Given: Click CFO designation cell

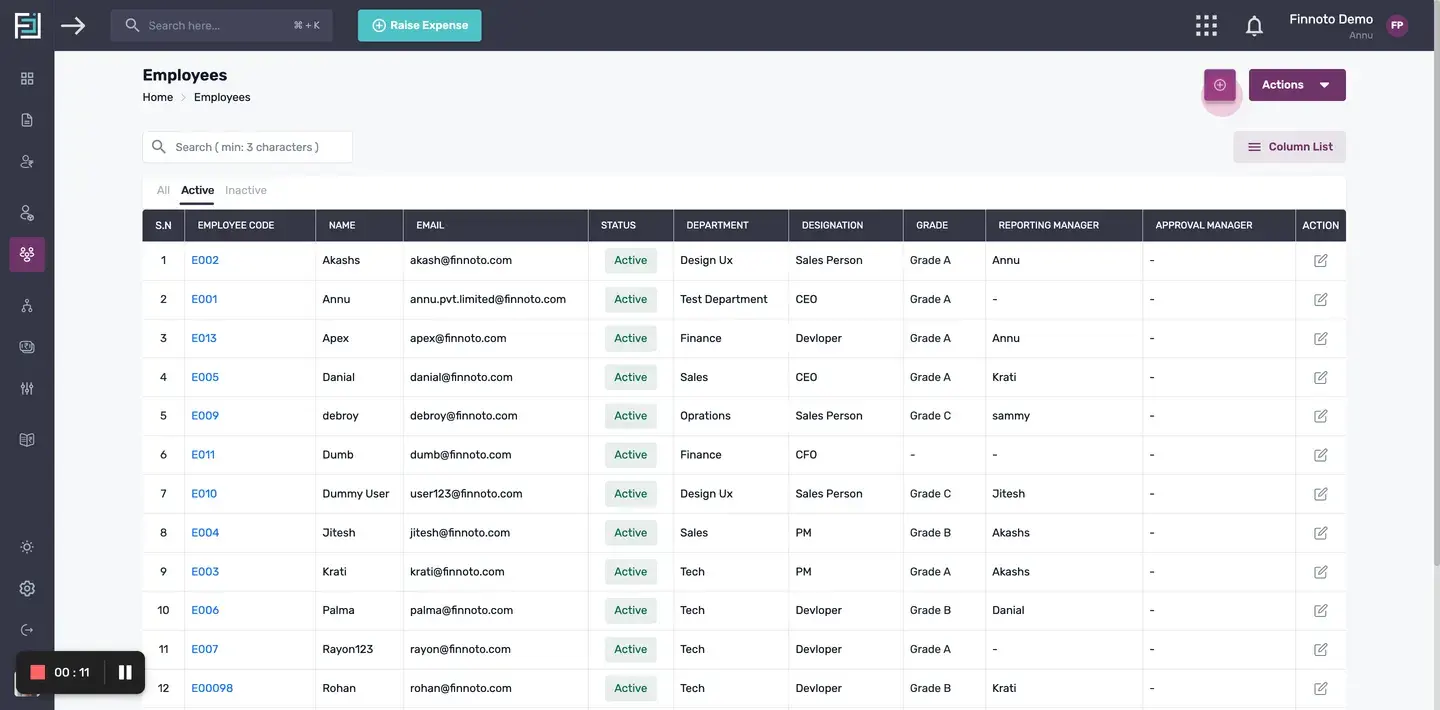Looking at the screenshot, I should point(806,455).
